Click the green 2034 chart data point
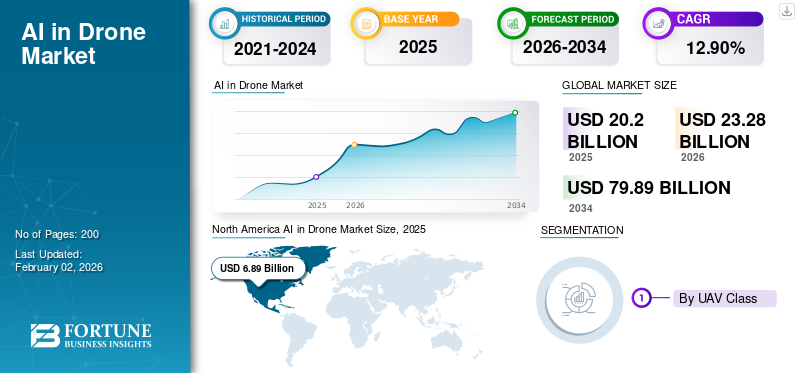This screenshot has height=373, width=800. [x=515, y=113]
